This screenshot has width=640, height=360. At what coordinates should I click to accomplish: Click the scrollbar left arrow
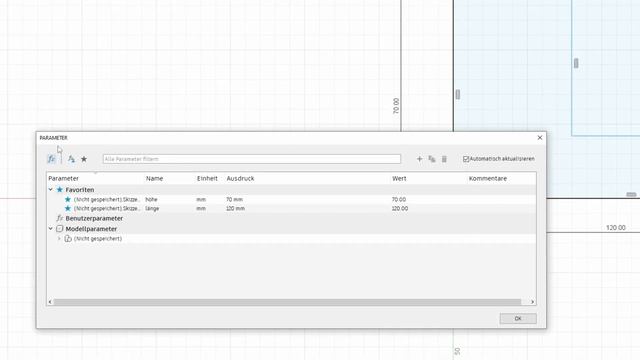(x=50, y=302)
